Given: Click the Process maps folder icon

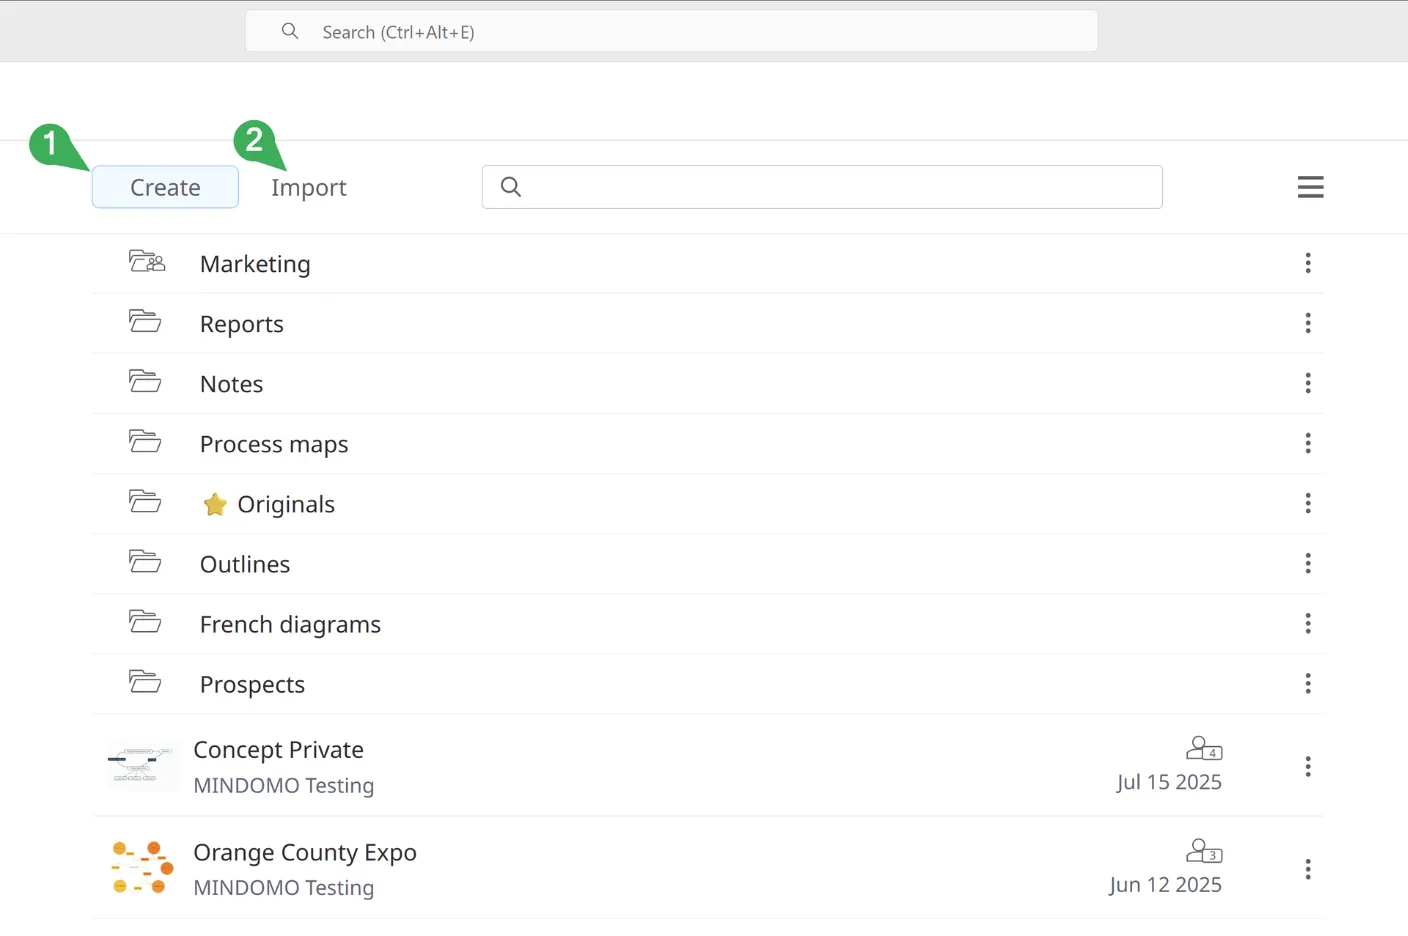Looking at the screenshot, I should click(x=145, y=442).
